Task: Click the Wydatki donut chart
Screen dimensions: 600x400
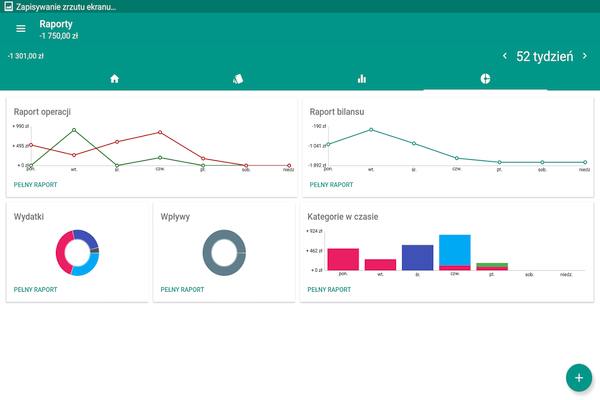Action: pos(77,253)
